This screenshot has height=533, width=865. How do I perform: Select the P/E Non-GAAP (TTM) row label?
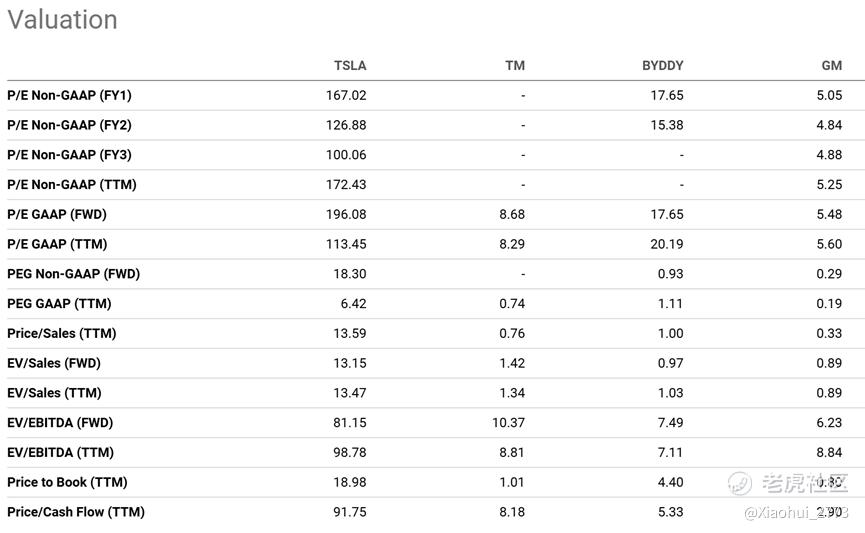[72, 185]
